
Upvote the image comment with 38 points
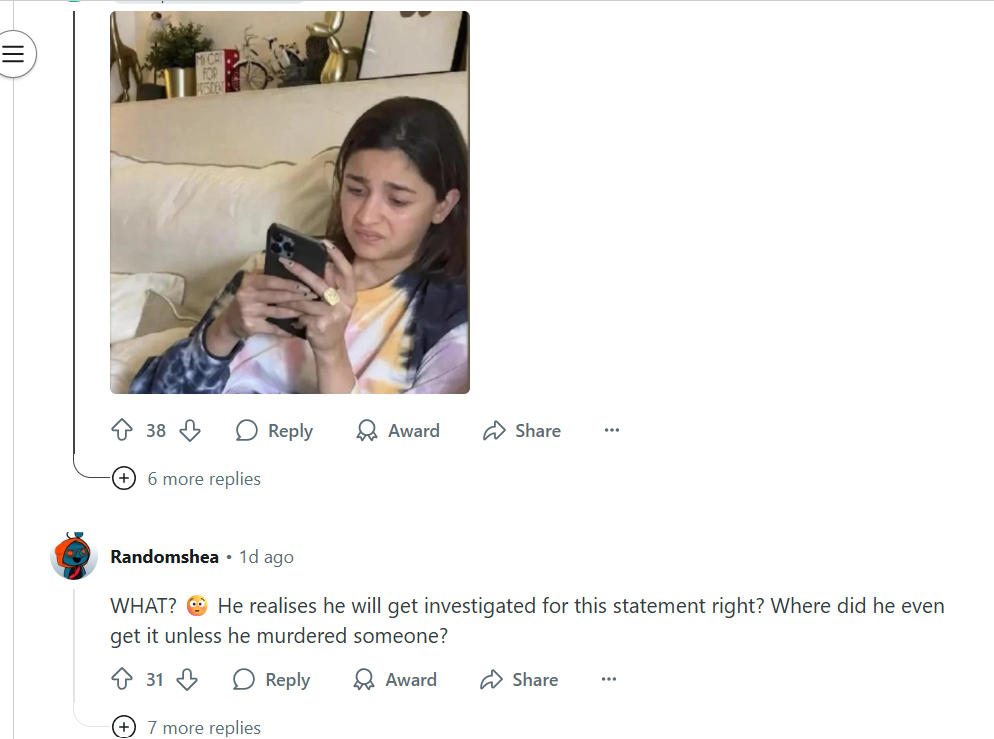[x=122, y=431]
